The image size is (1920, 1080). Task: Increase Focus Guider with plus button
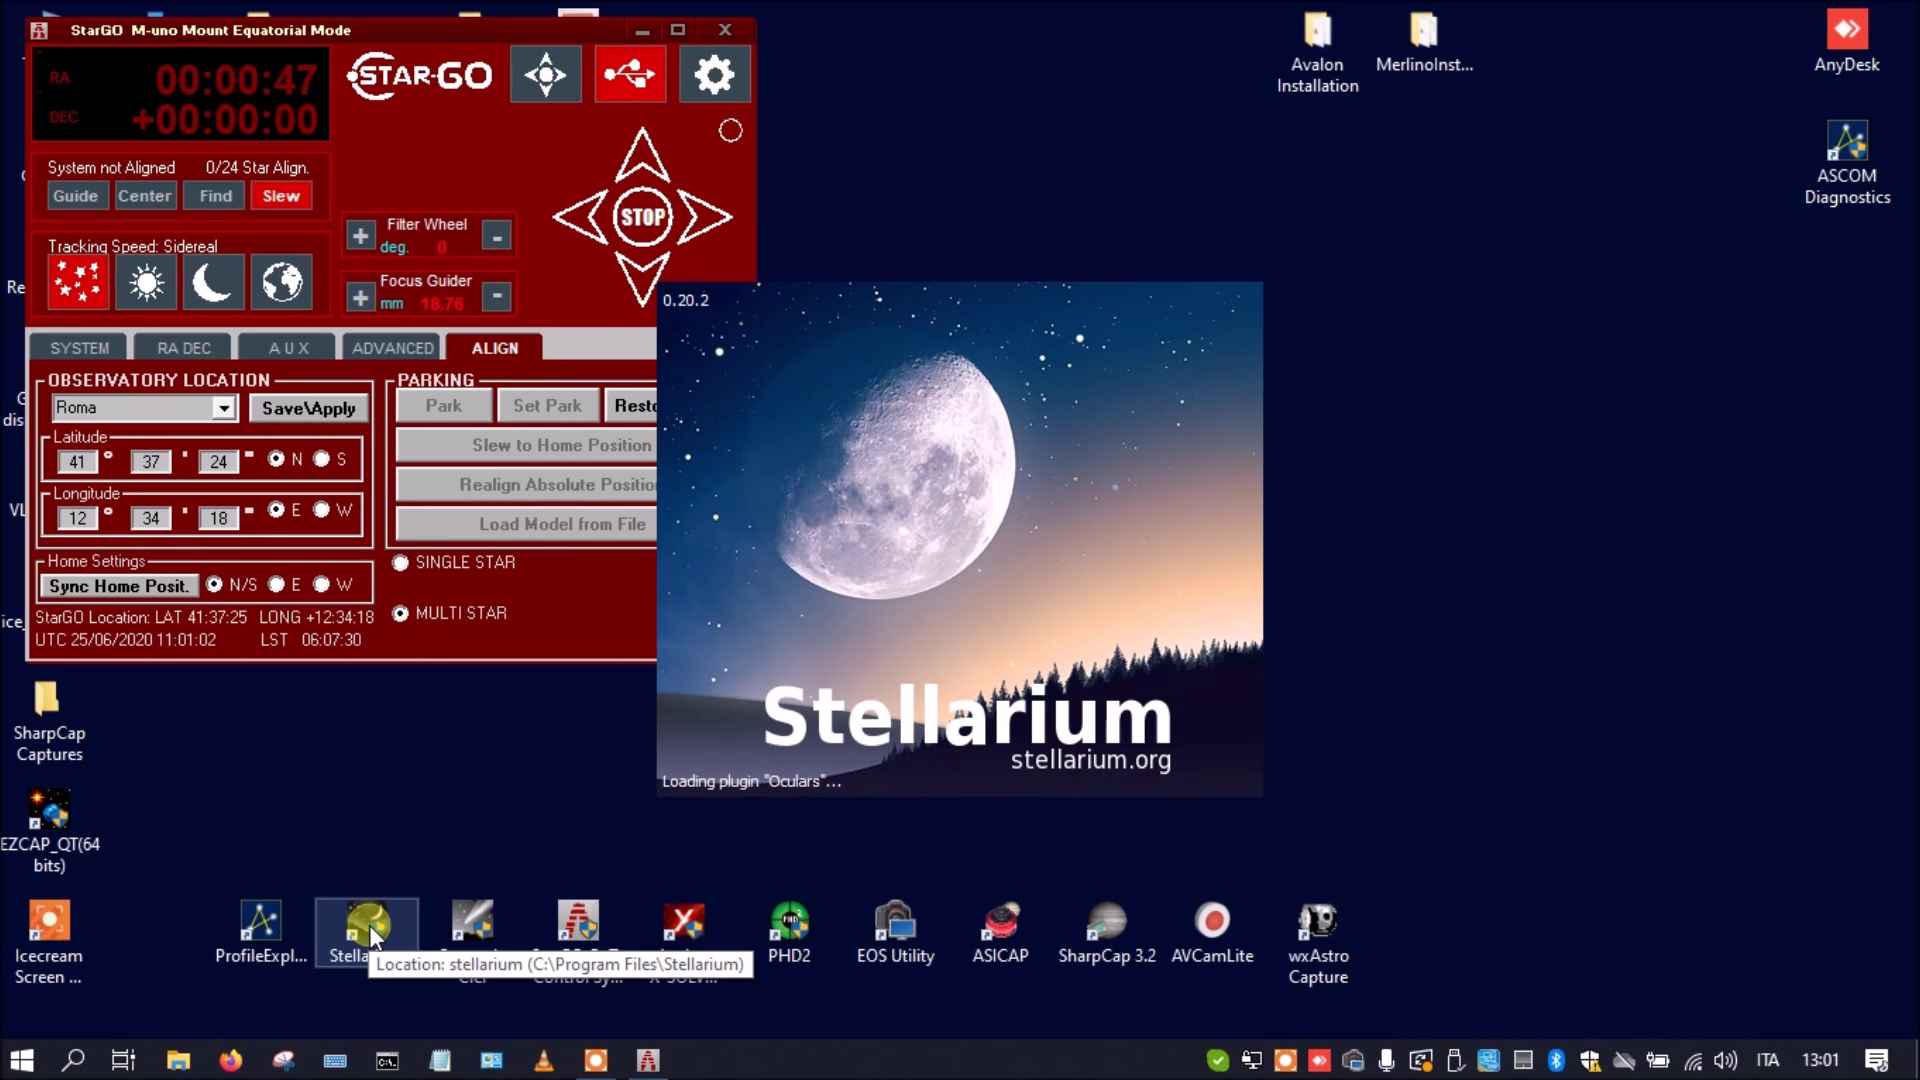tap(360, 297)
